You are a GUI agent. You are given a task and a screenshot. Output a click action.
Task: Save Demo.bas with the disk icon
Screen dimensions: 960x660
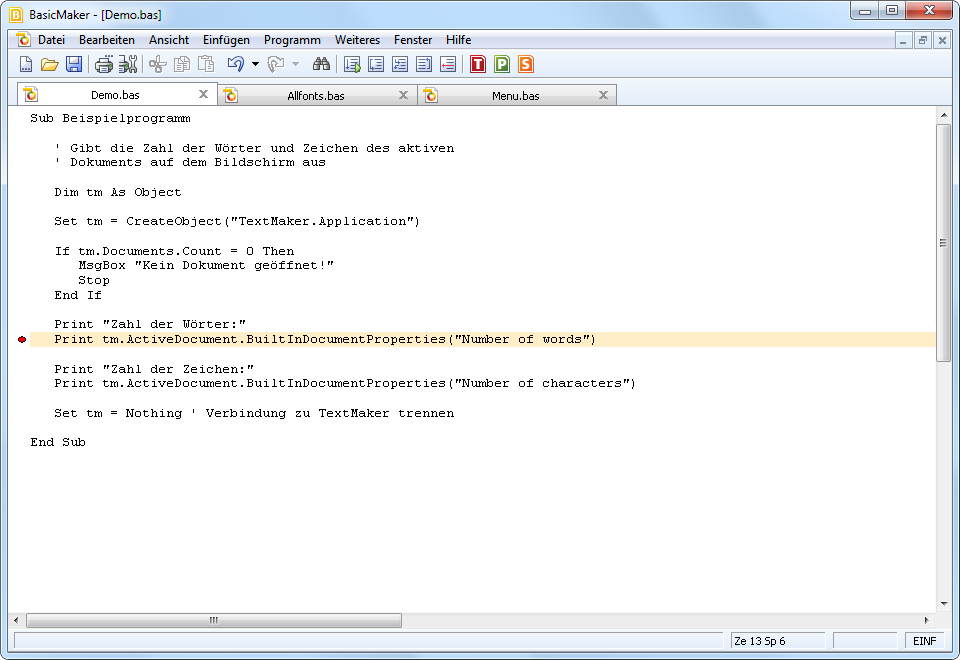[74, 63]
